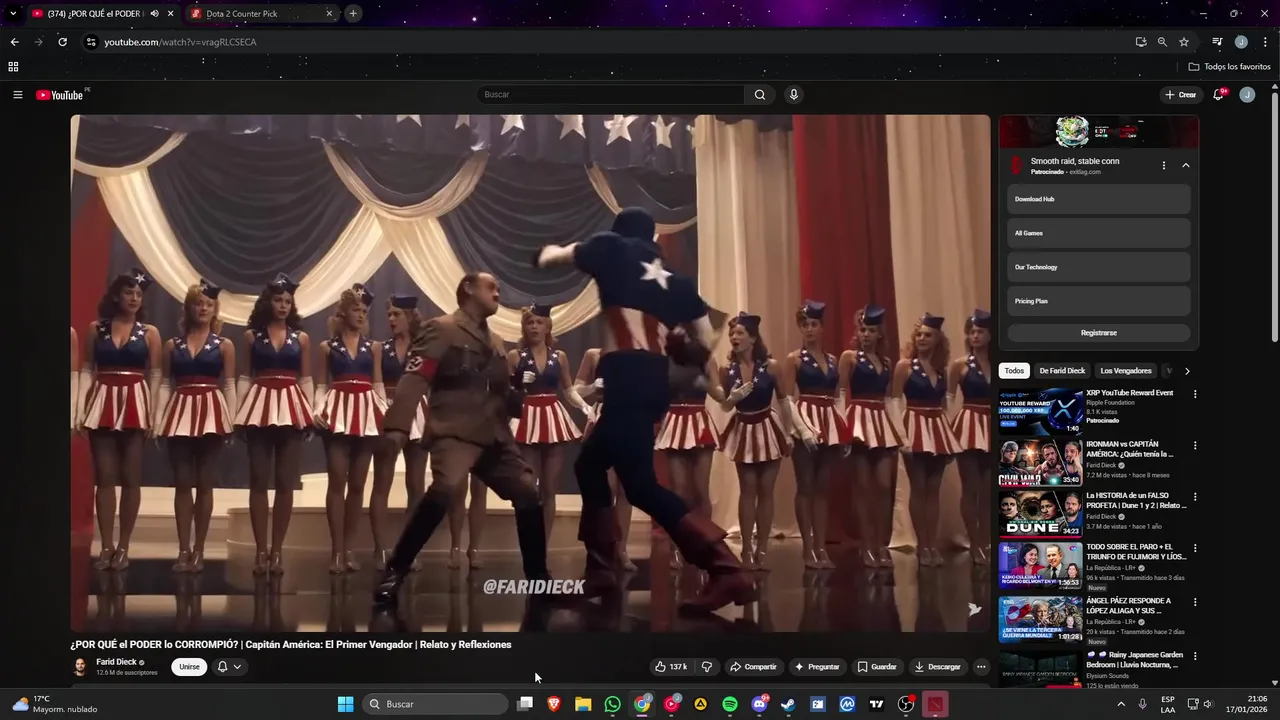Toggle the notification bell for Farid Dieck
This screenshot has height=720, width=1280.
(229, 667)
